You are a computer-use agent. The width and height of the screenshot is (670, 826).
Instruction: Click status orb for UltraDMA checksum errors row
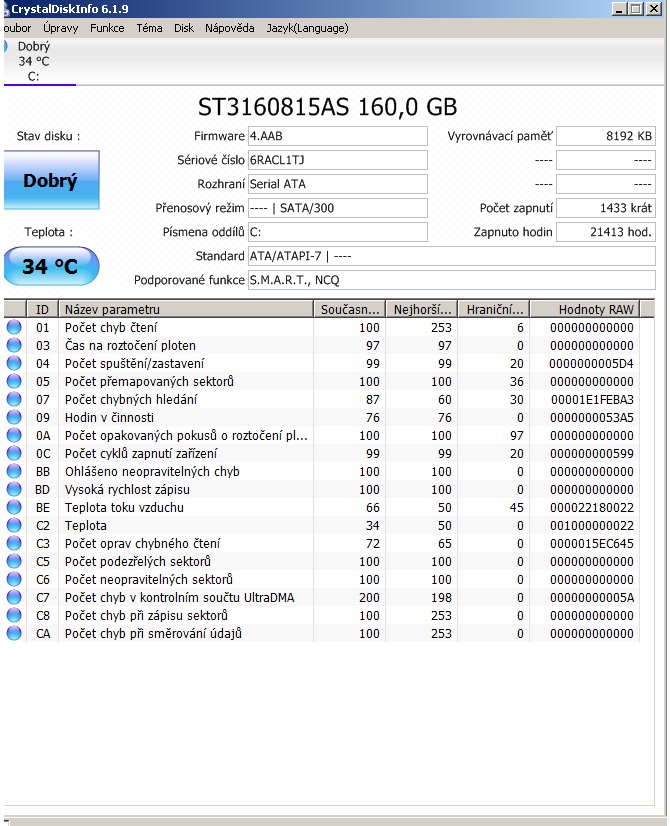(14, 597)
